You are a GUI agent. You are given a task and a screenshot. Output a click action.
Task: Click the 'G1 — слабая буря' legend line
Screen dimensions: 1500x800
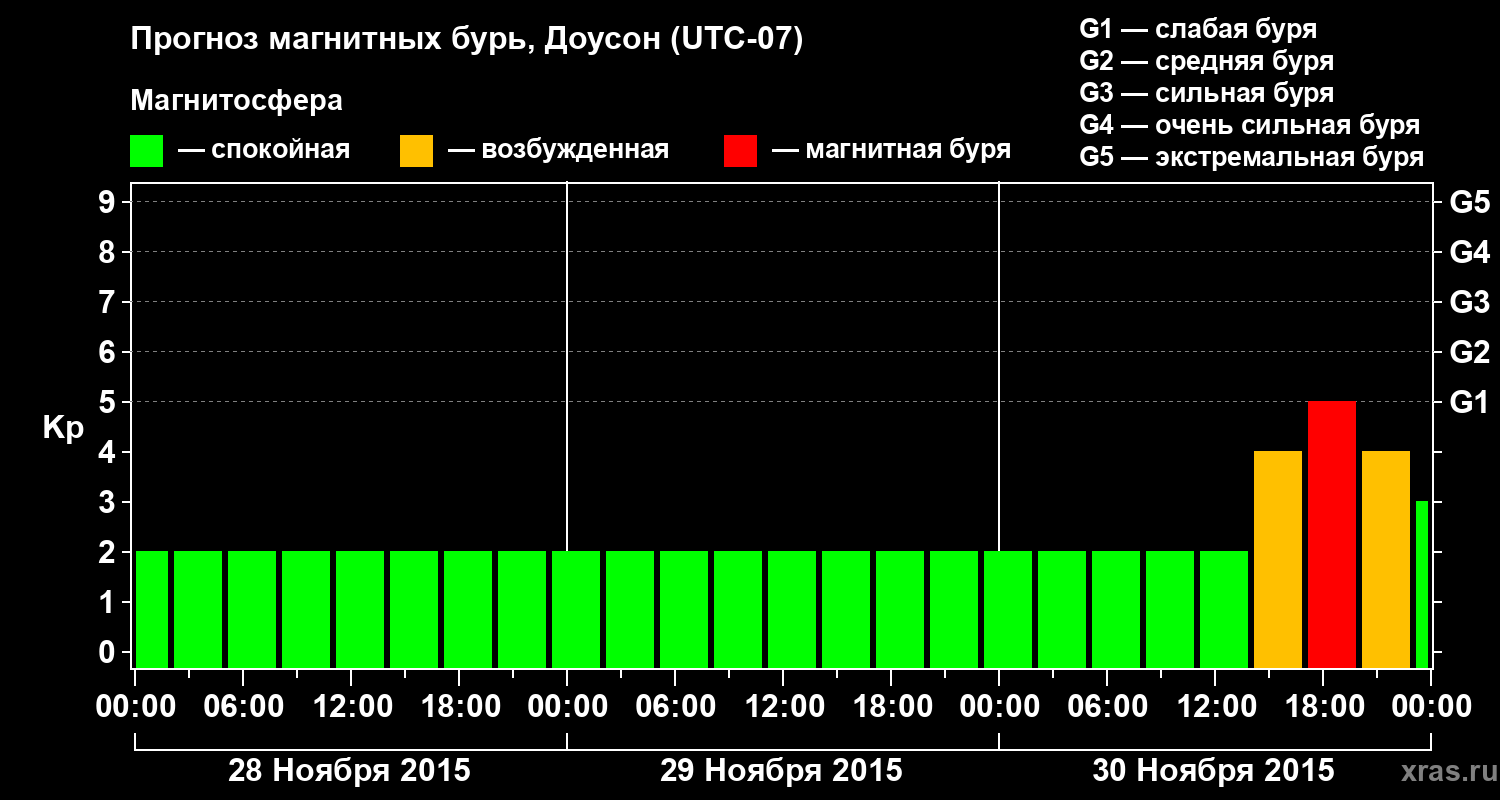[1198, 29]
